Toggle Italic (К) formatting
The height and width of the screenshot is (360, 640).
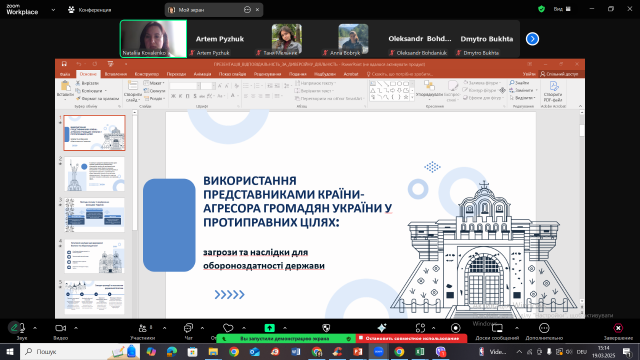(x=180, y=96)
